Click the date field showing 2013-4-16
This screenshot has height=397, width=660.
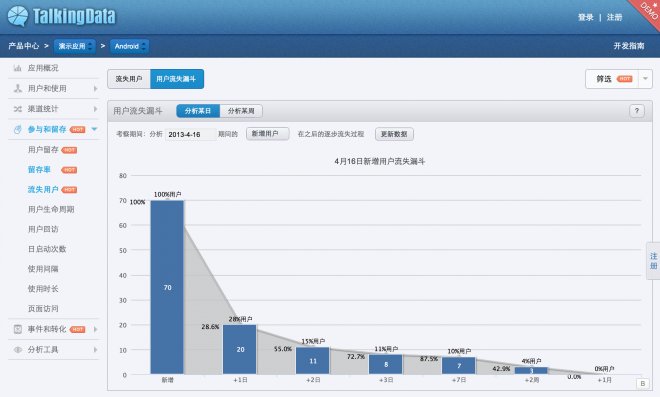tap(191, 134)
